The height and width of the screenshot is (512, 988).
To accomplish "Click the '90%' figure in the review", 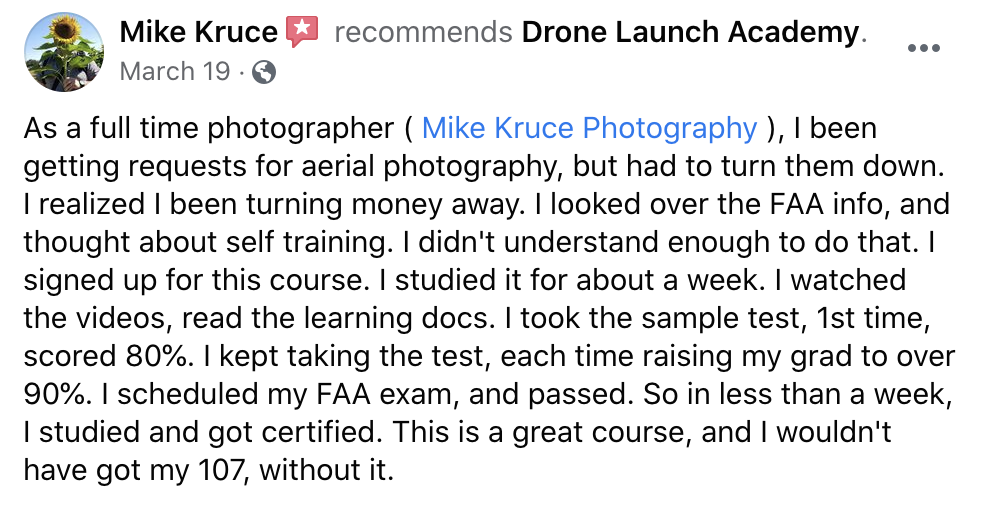I will coord(54,394).
